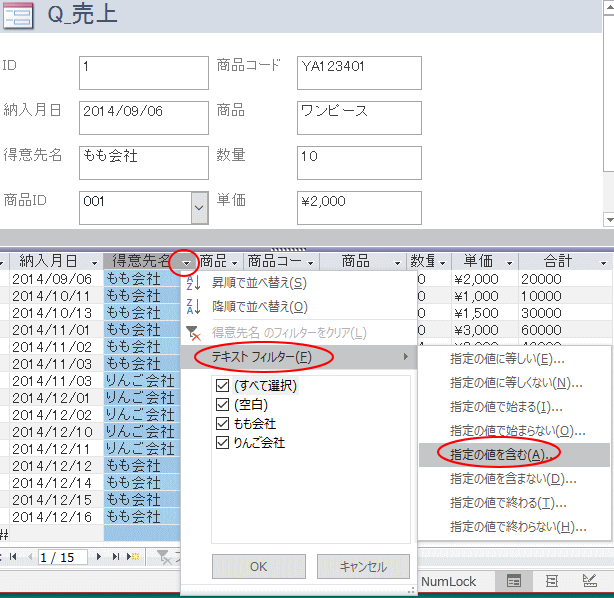
Task: Open 合計 column filter dropdown arrow
Action: click(603, 263)
